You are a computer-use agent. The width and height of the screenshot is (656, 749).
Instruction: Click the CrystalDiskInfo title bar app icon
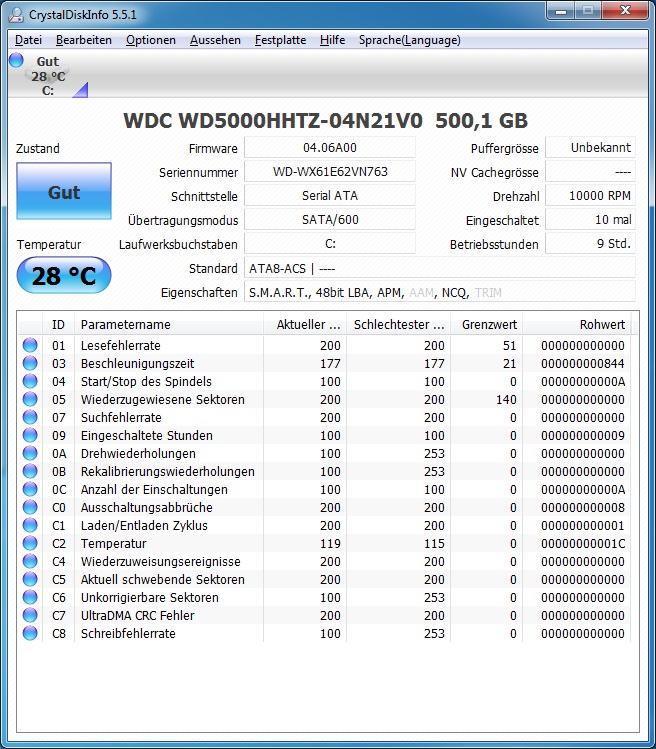(x=16, y=14)
